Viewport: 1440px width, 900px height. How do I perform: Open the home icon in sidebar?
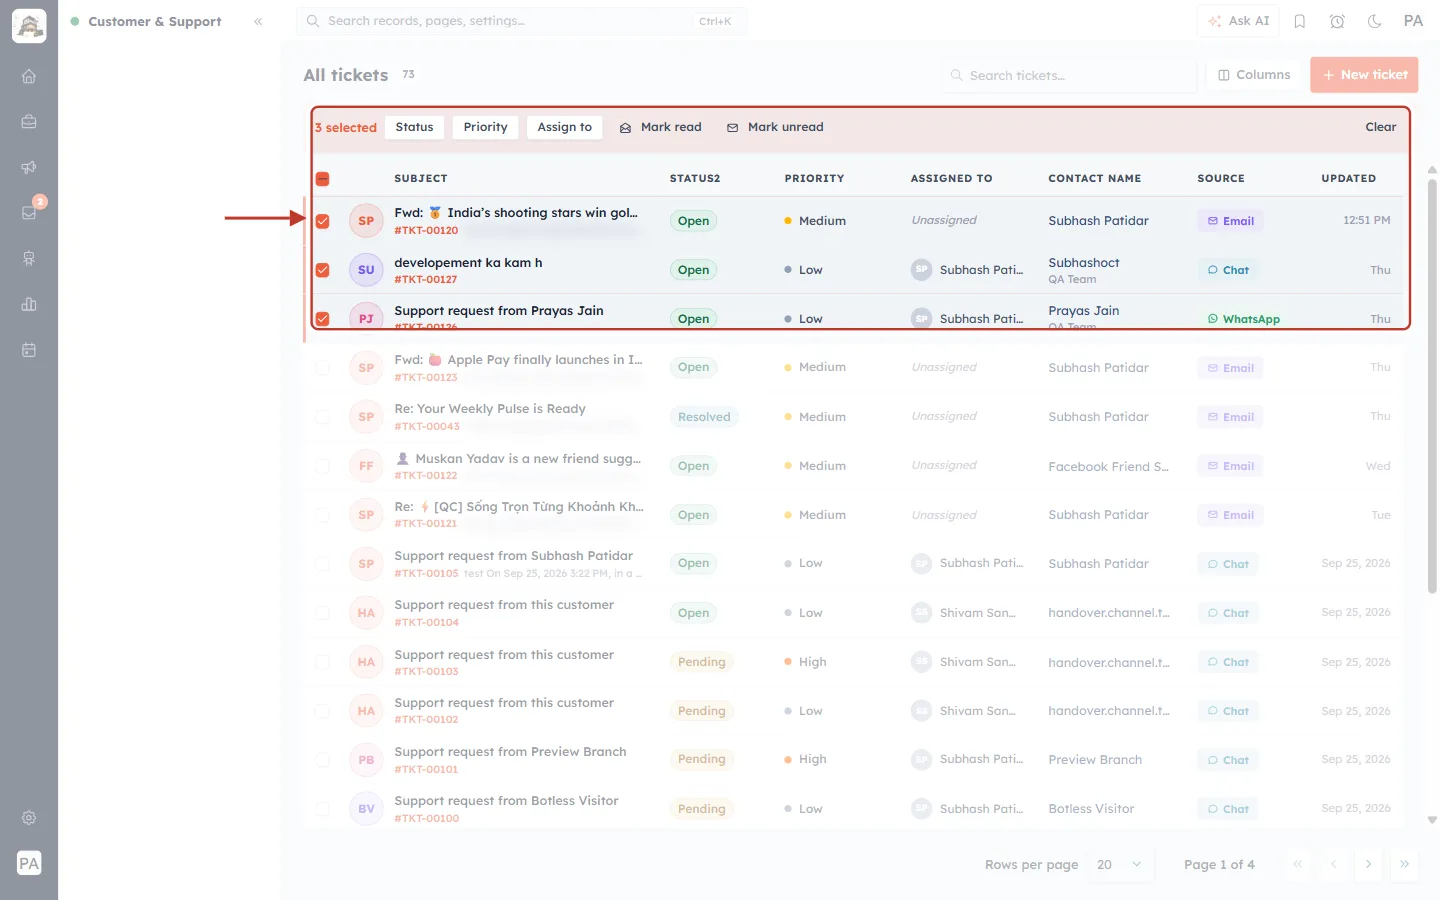pos(29,76)
